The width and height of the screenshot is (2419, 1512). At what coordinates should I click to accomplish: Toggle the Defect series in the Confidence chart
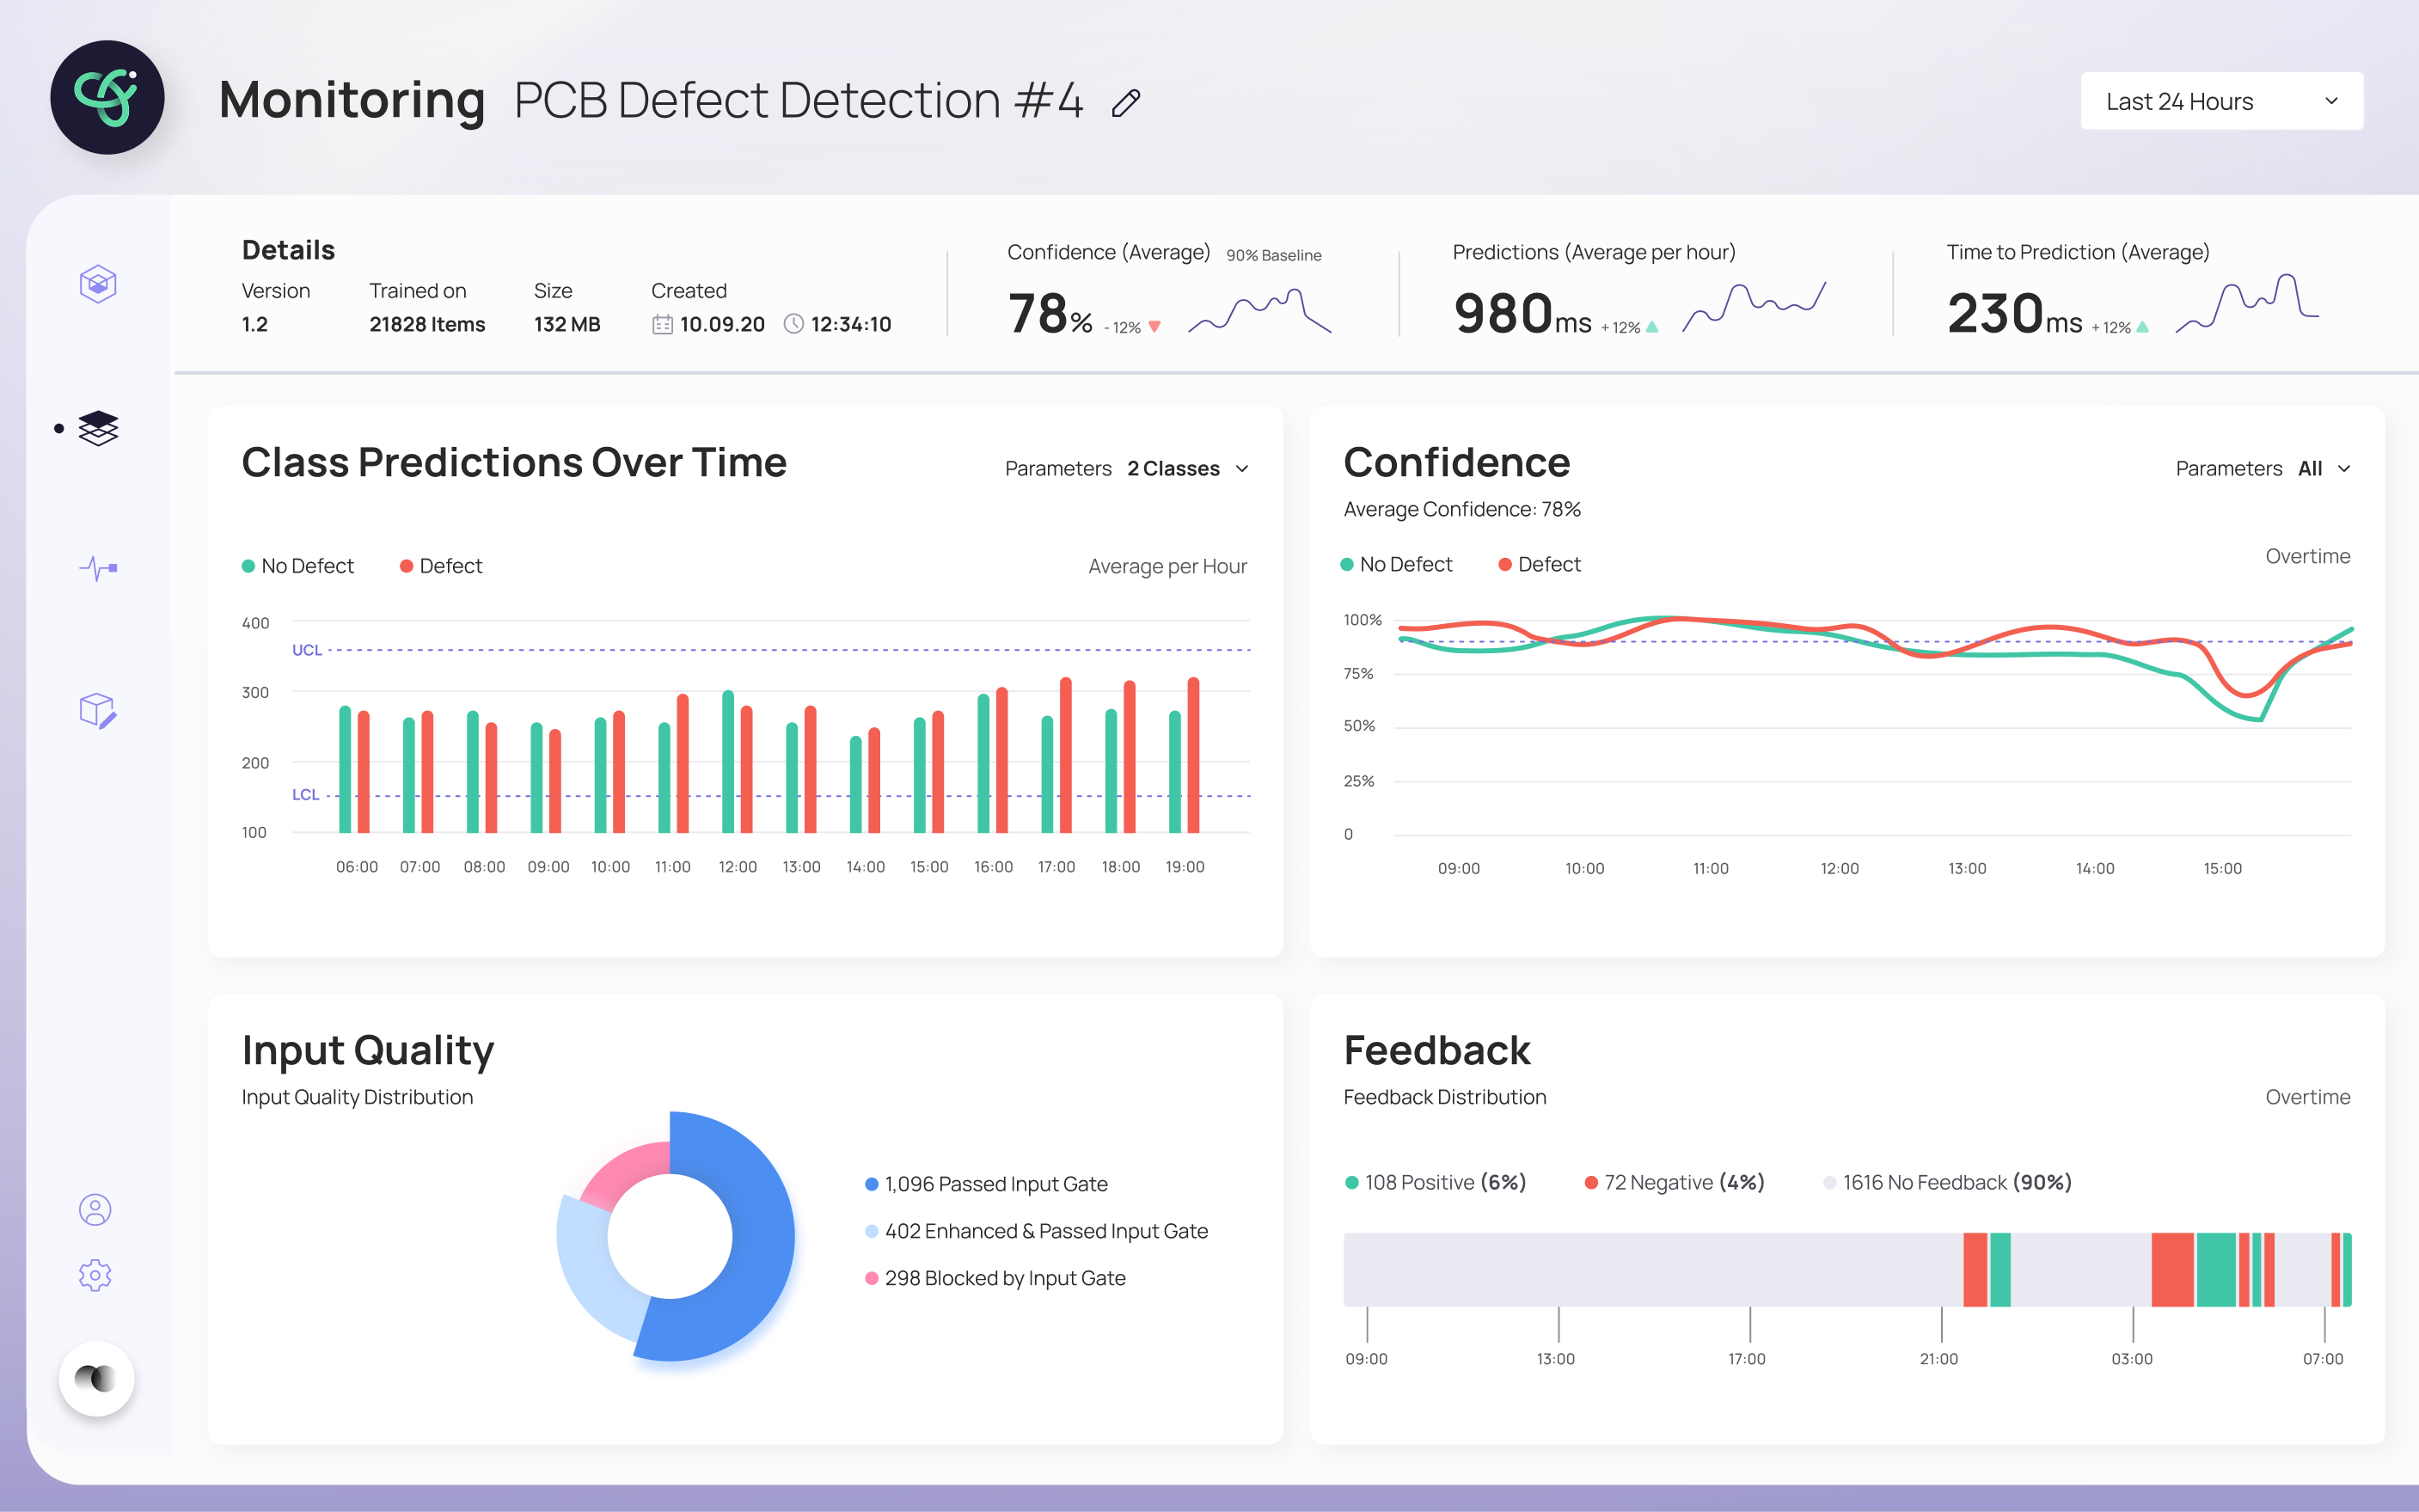(1539, 564)
